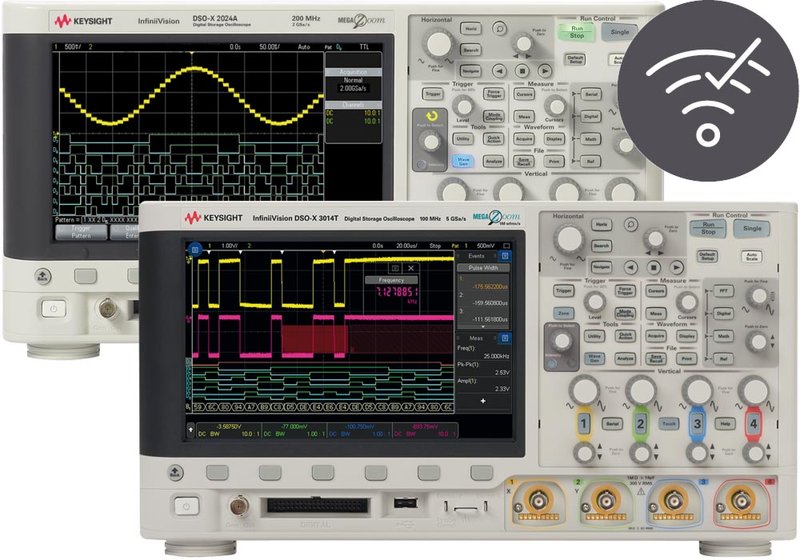Hit the Back key below the 3014T screen
The height and width of the screenshot is (560, 800).
pyautogui.click(x=176, y=472)
